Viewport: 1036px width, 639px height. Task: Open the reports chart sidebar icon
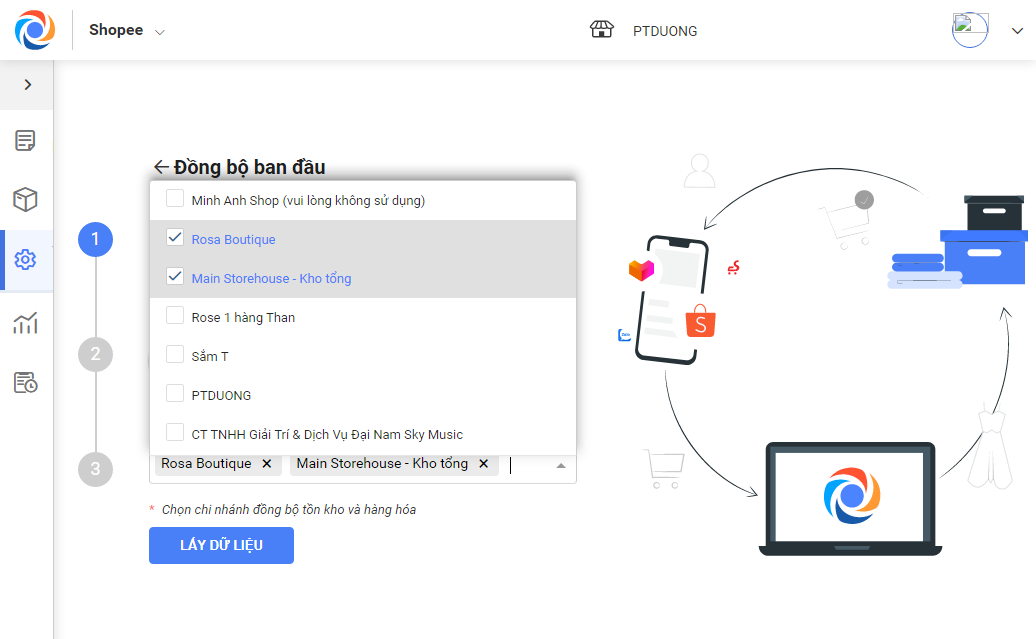pyautogui.click(x=26, y=323)
